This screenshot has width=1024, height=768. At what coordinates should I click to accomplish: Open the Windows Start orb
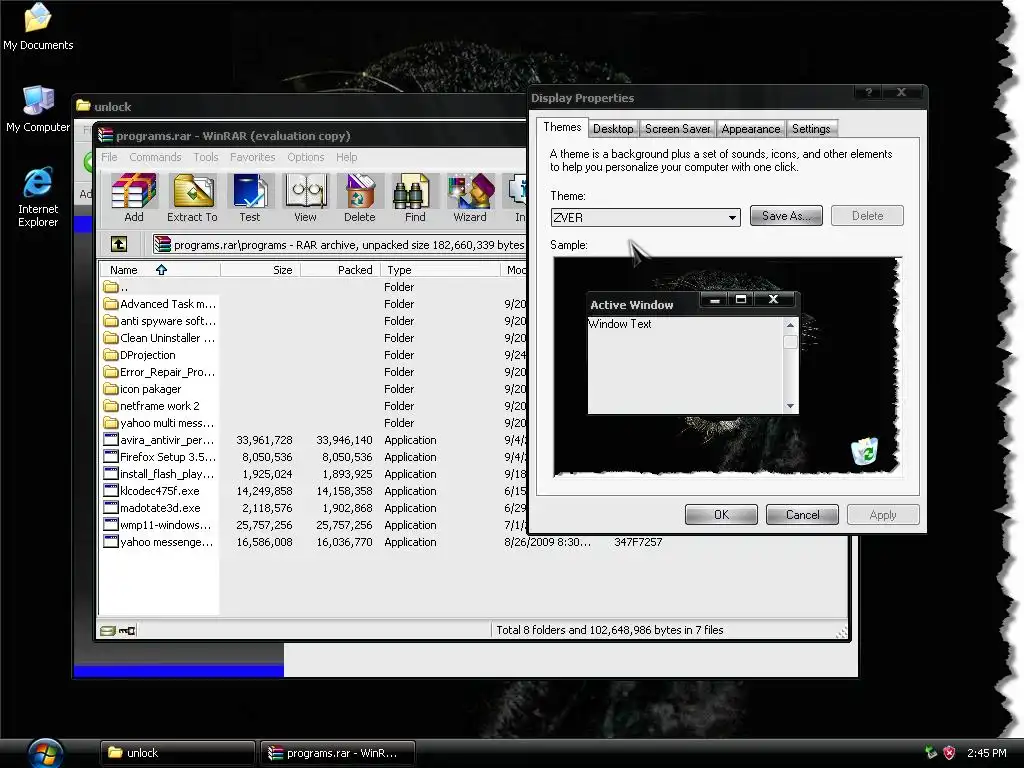pyautogui.click(x=45, y=753)
